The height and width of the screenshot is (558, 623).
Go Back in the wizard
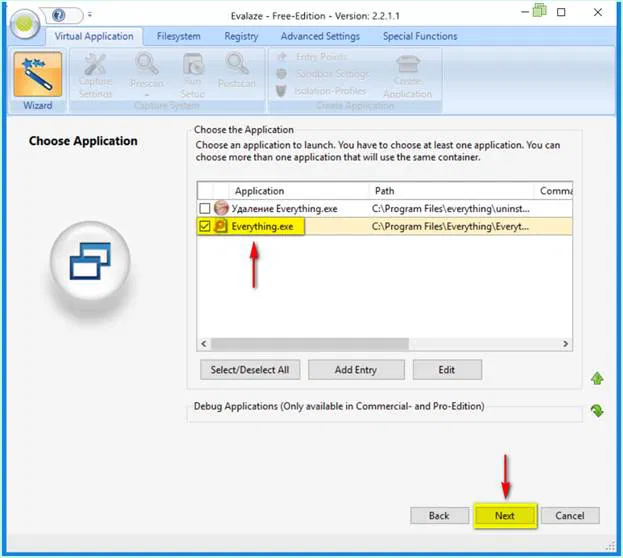click(439, 515)
